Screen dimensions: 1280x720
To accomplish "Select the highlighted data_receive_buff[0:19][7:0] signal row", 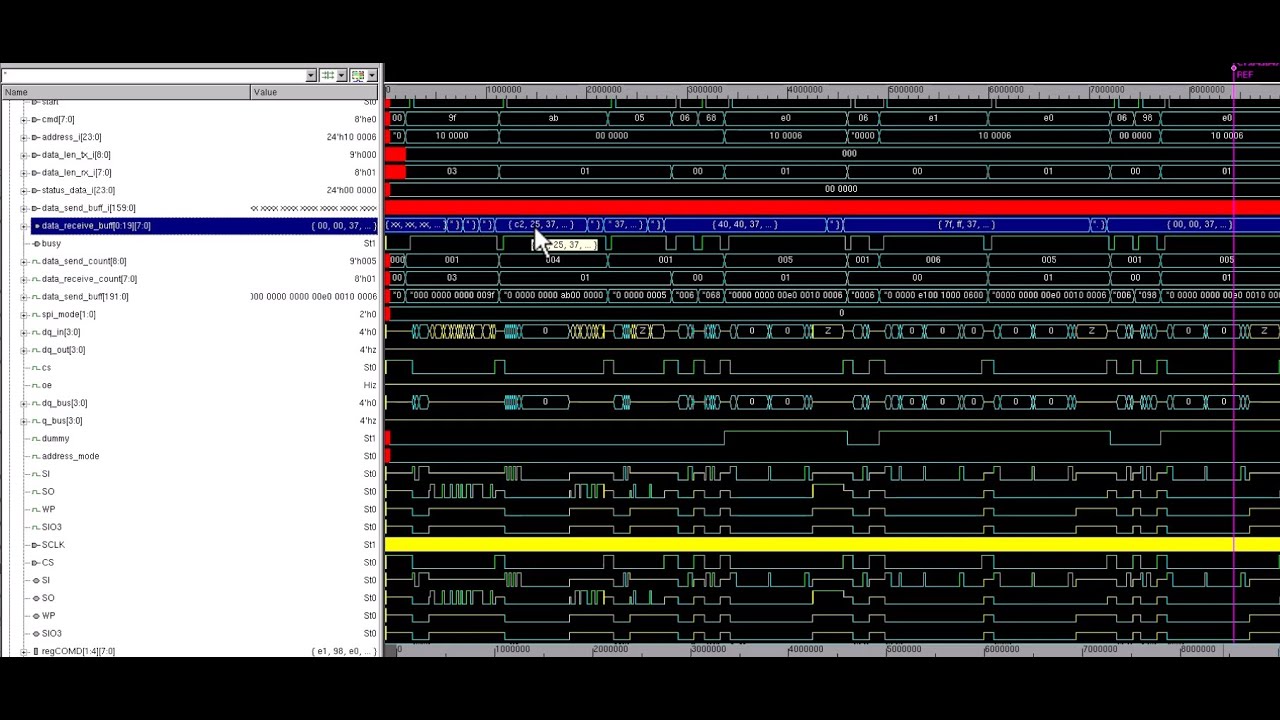I will 205,226.
